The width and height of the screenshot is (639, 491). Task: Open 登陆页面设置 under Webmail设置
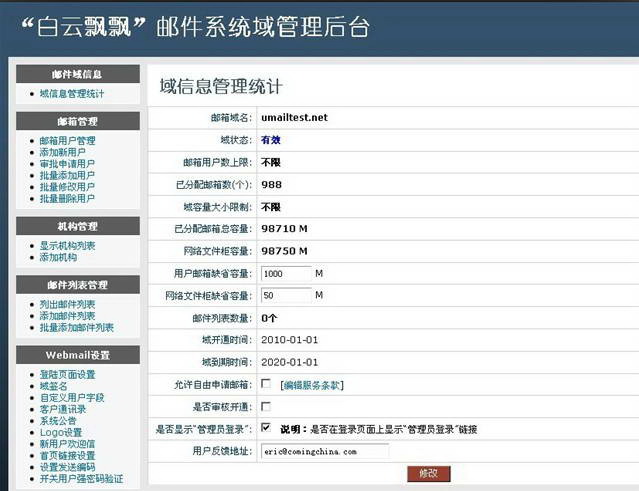point(67,374)
